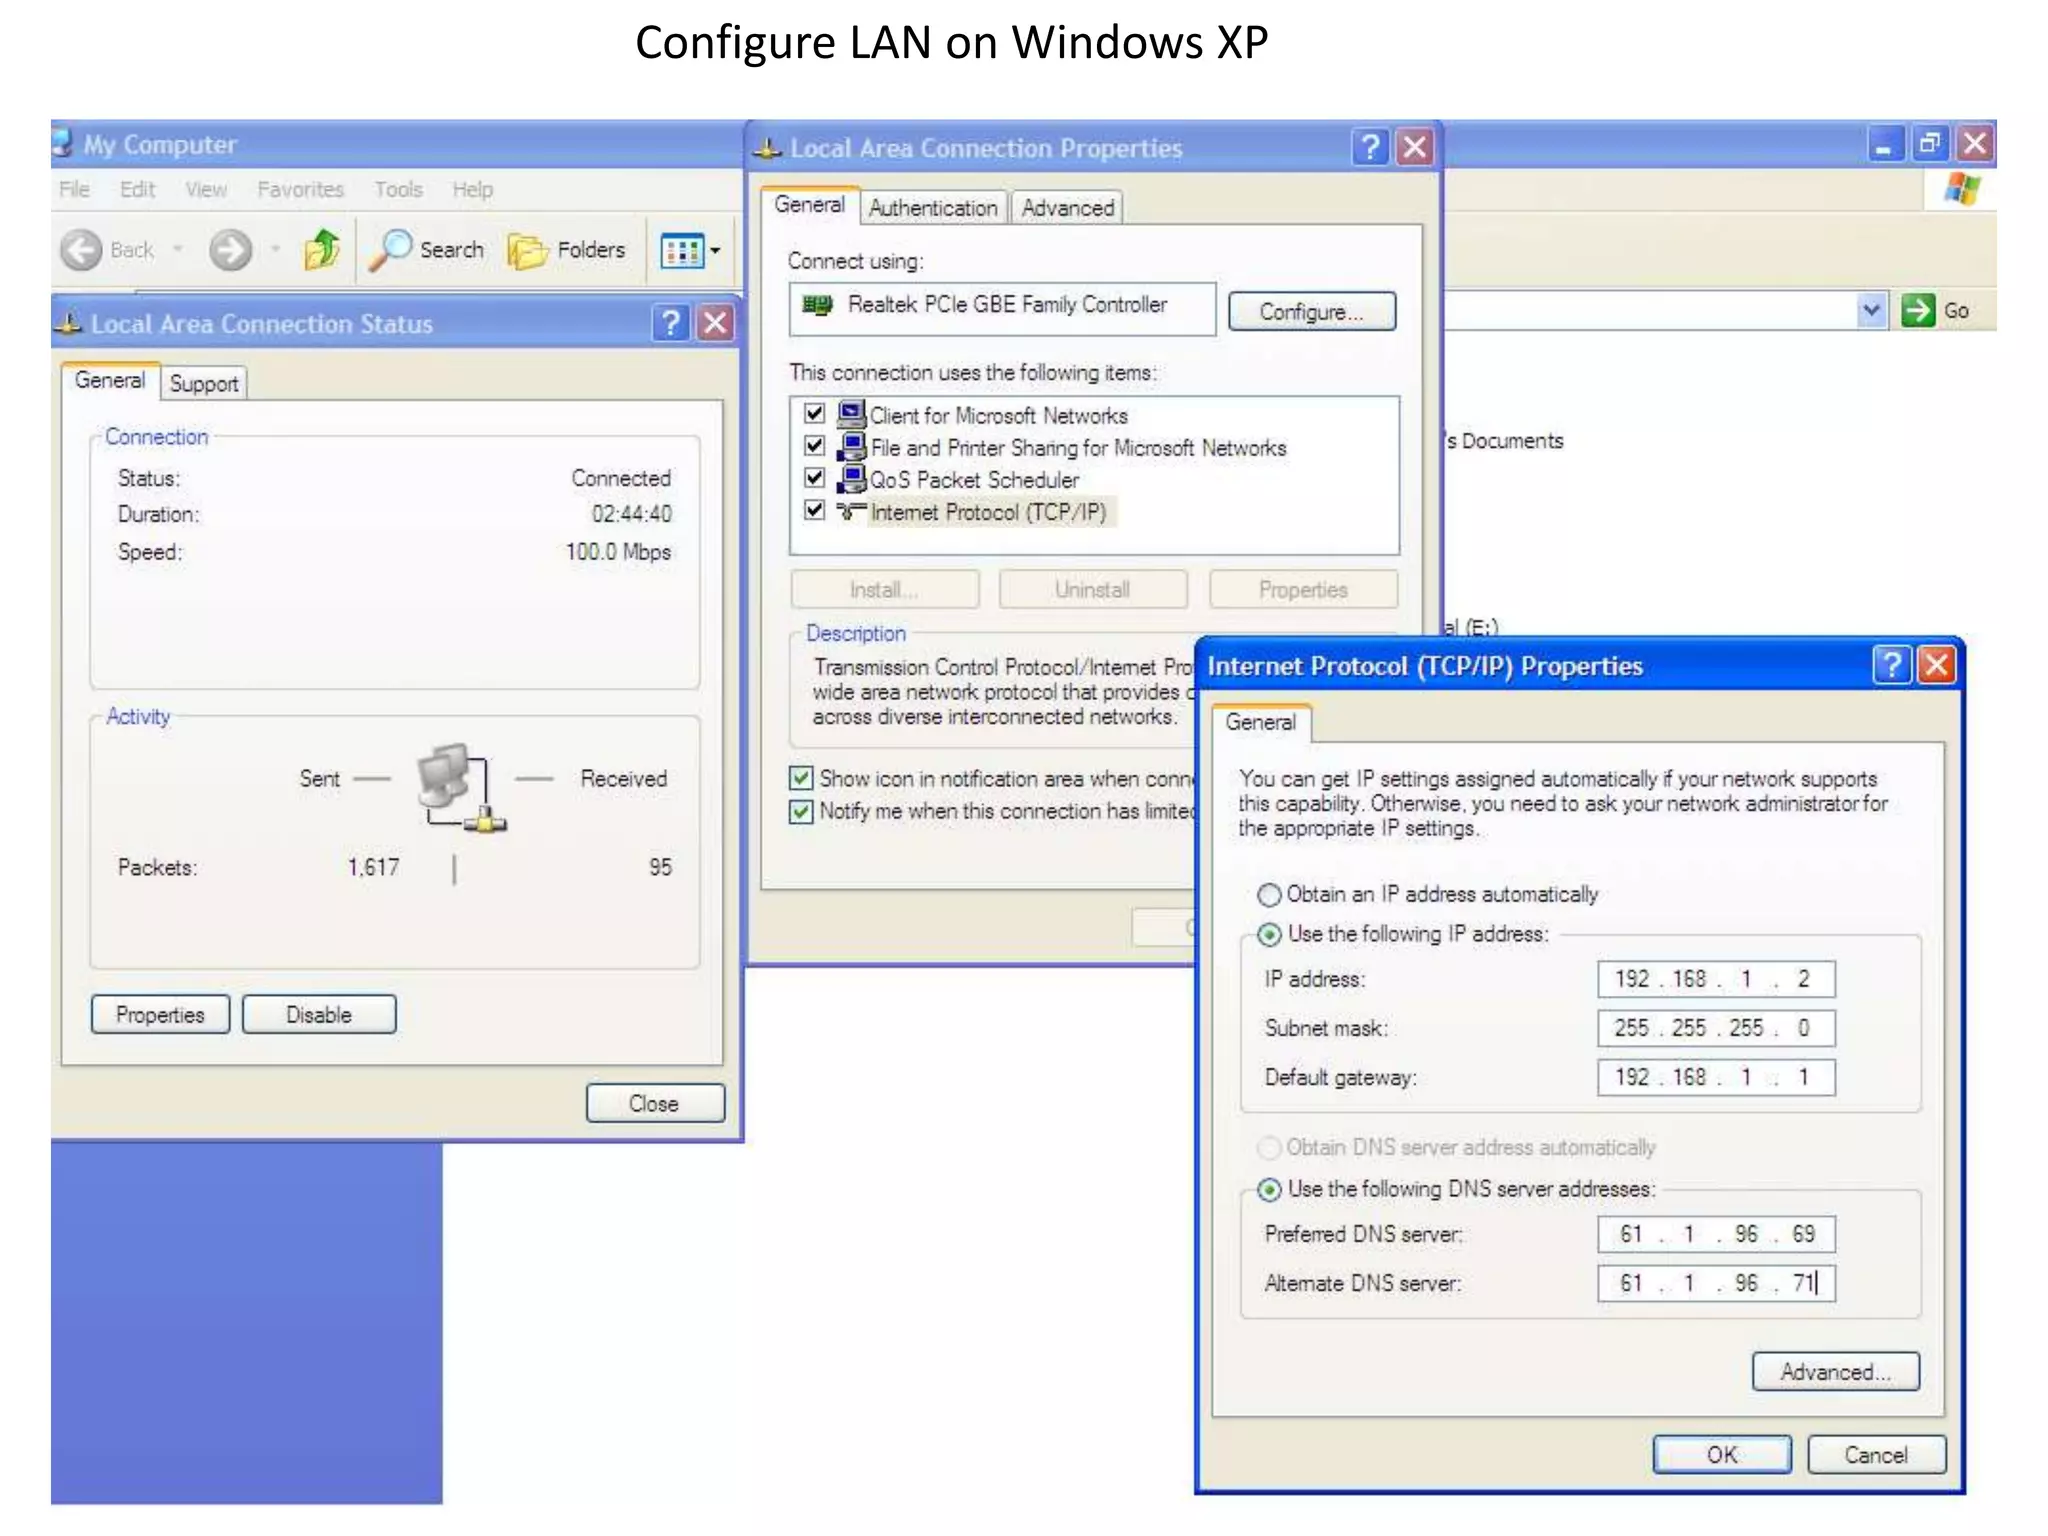Click help icon in Connection Status dialog

point(670,323)
